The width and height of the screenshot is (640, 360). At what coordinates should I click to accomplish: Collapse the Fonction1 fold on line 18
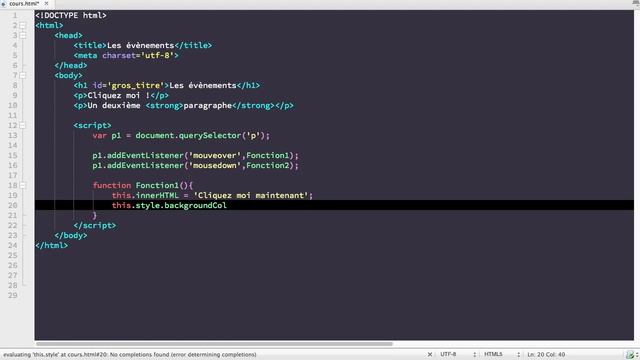click(23, 185)
